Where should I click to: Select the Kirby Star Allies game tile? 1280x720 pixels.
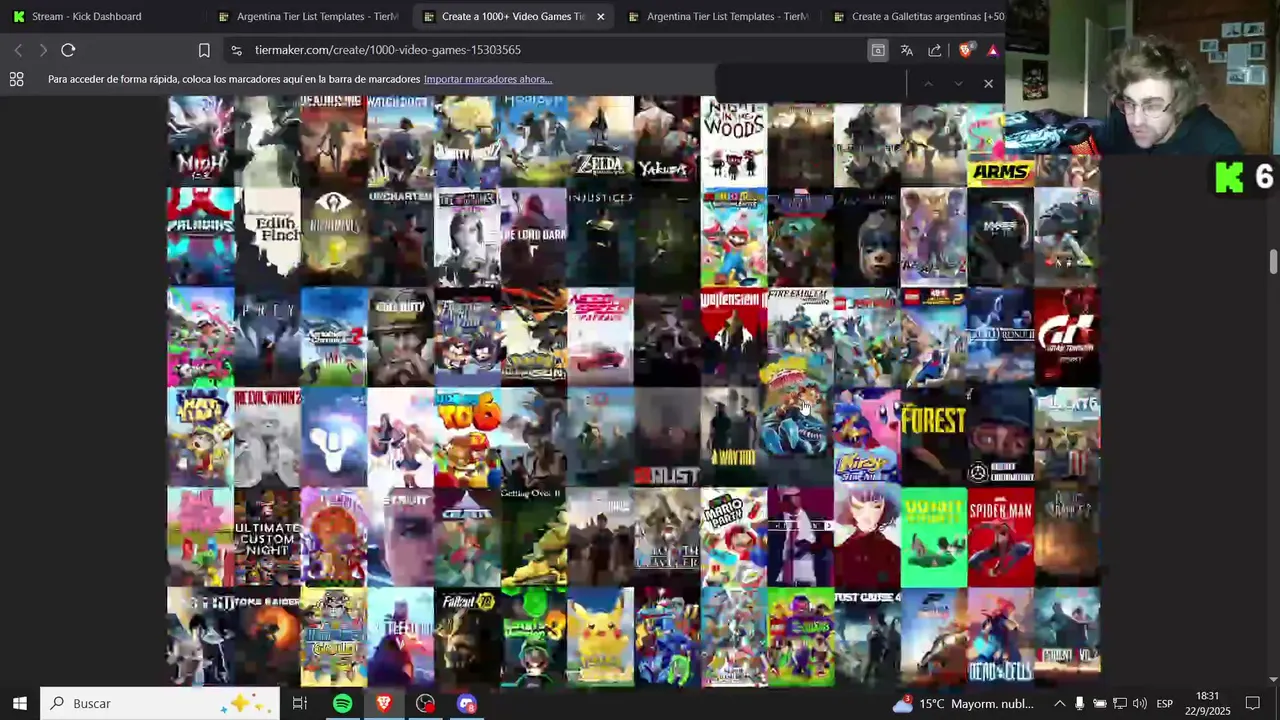pyautogui.click(x=867, y=436)
